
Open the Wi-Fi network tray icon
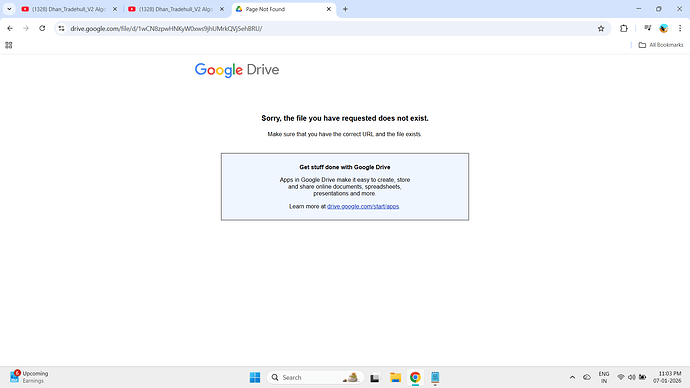click(621, 377)
